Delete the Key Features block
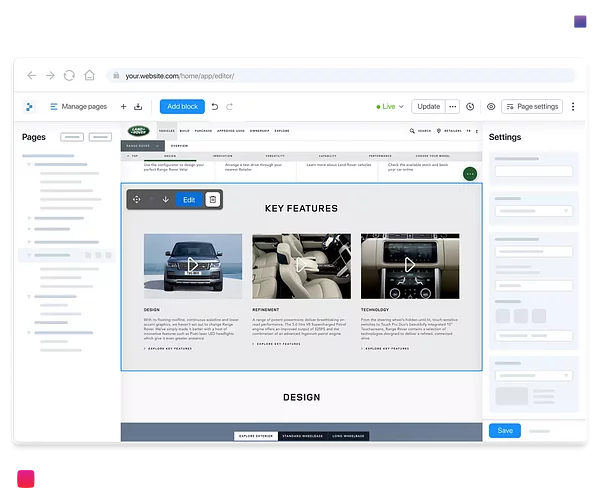 [x=212, y=199]
